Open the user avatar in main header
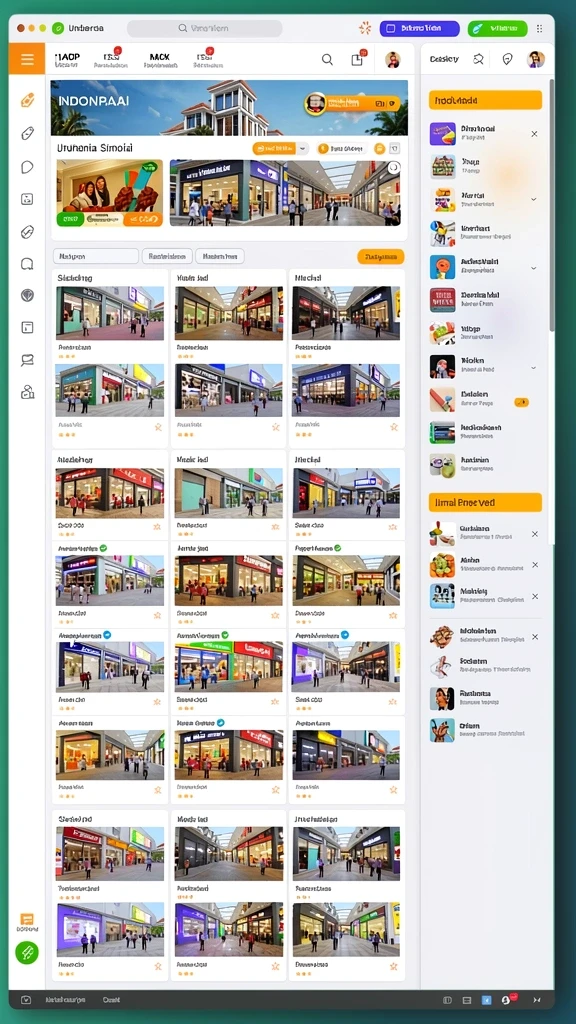 click(392, 59)
